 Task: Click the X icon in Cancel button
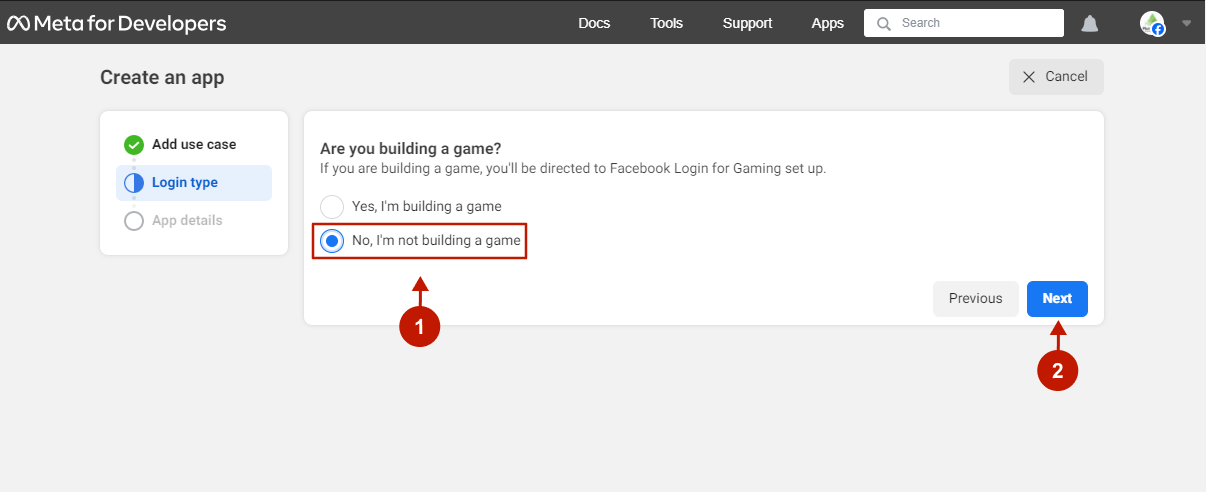pos(1029,77)
